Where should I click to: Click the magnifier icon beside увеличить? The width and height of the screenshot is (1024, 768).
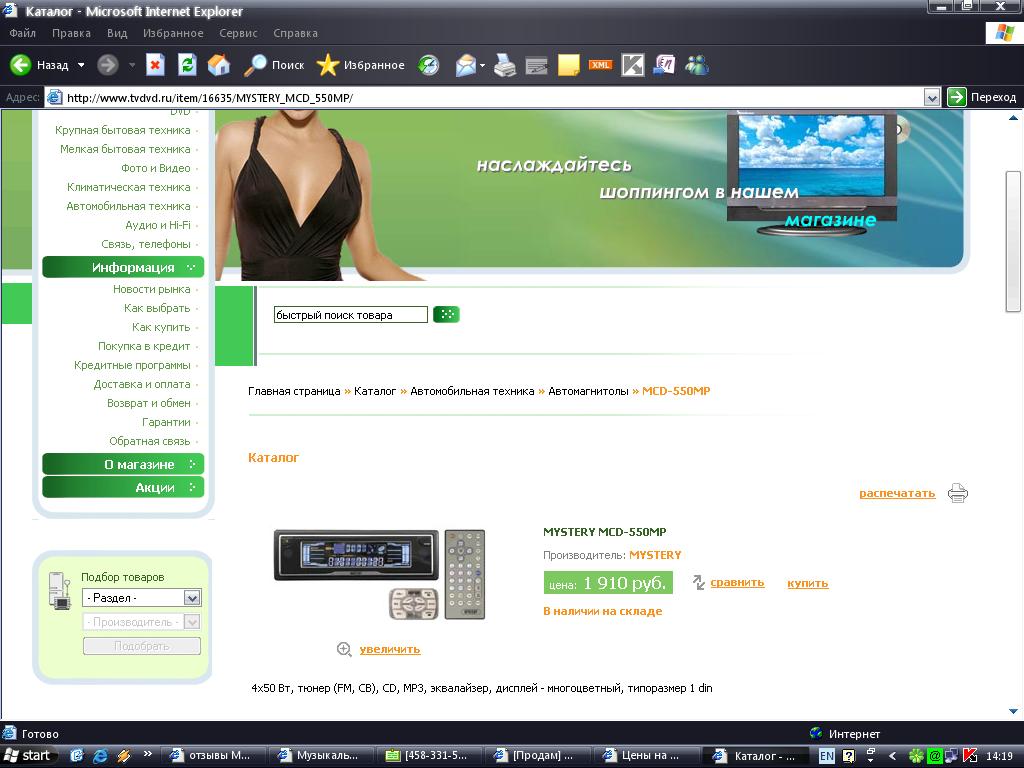click(x=344, y=648)
